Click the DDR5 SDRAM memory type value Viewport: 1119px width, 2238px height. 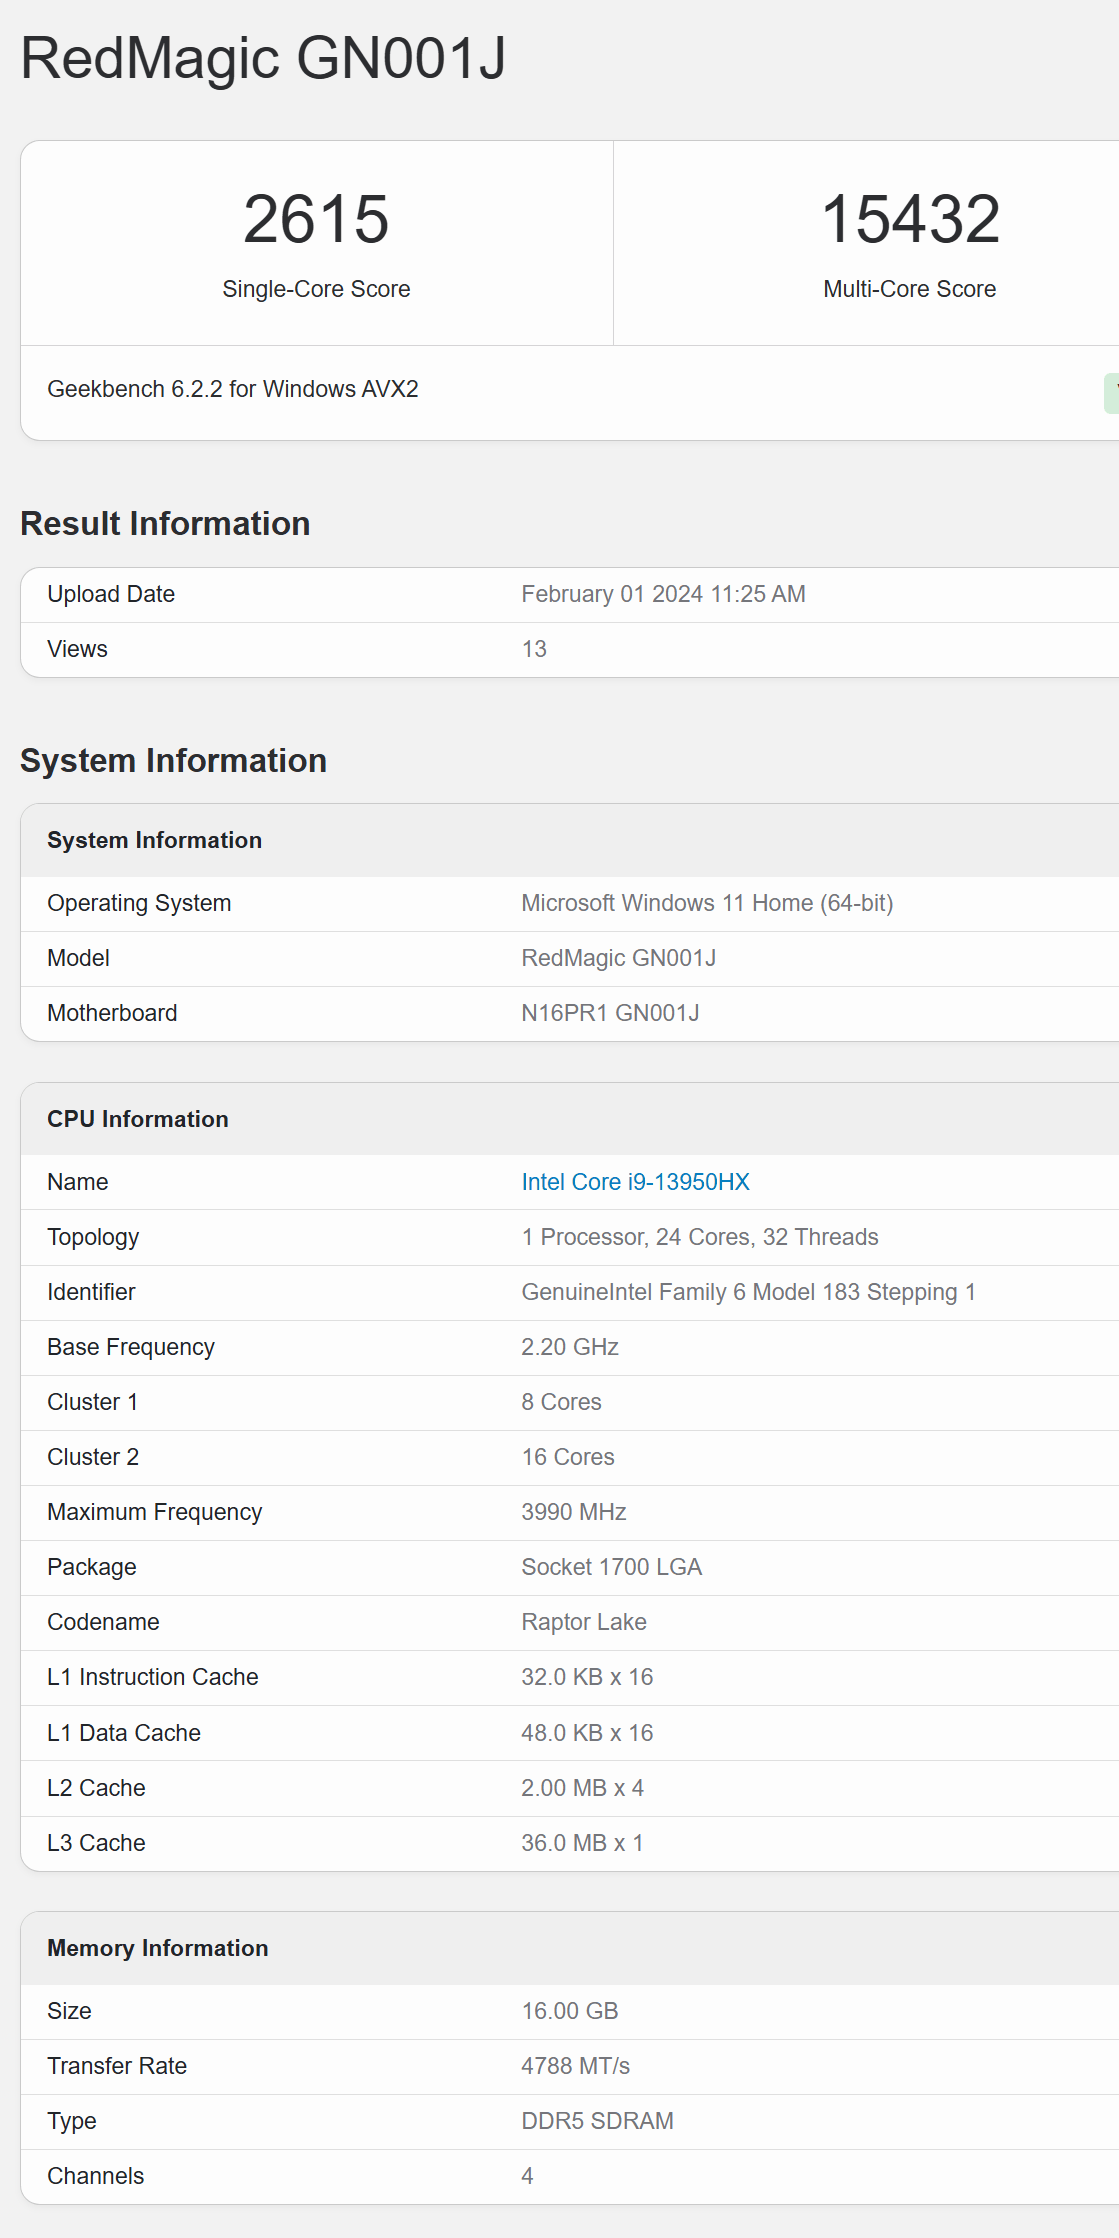click(x=597, y=2121)
